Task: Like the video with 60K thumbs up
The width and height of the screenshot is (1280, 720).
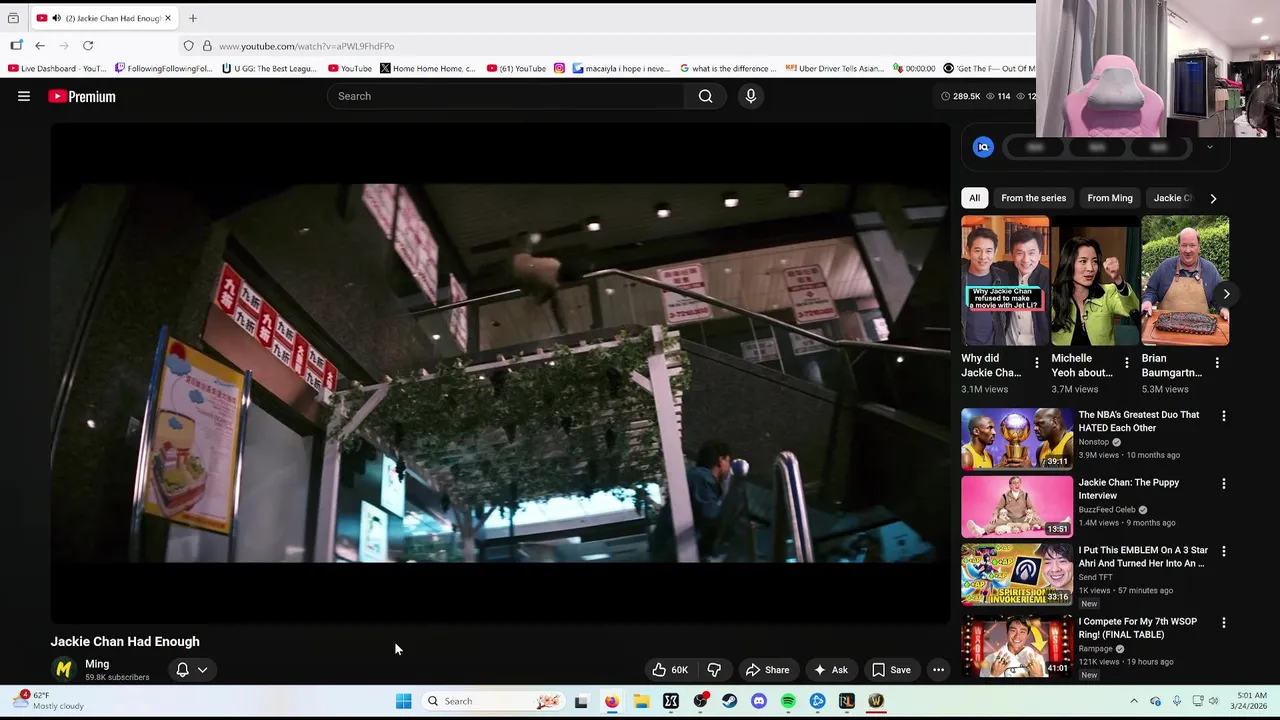Action: [670, 670]
